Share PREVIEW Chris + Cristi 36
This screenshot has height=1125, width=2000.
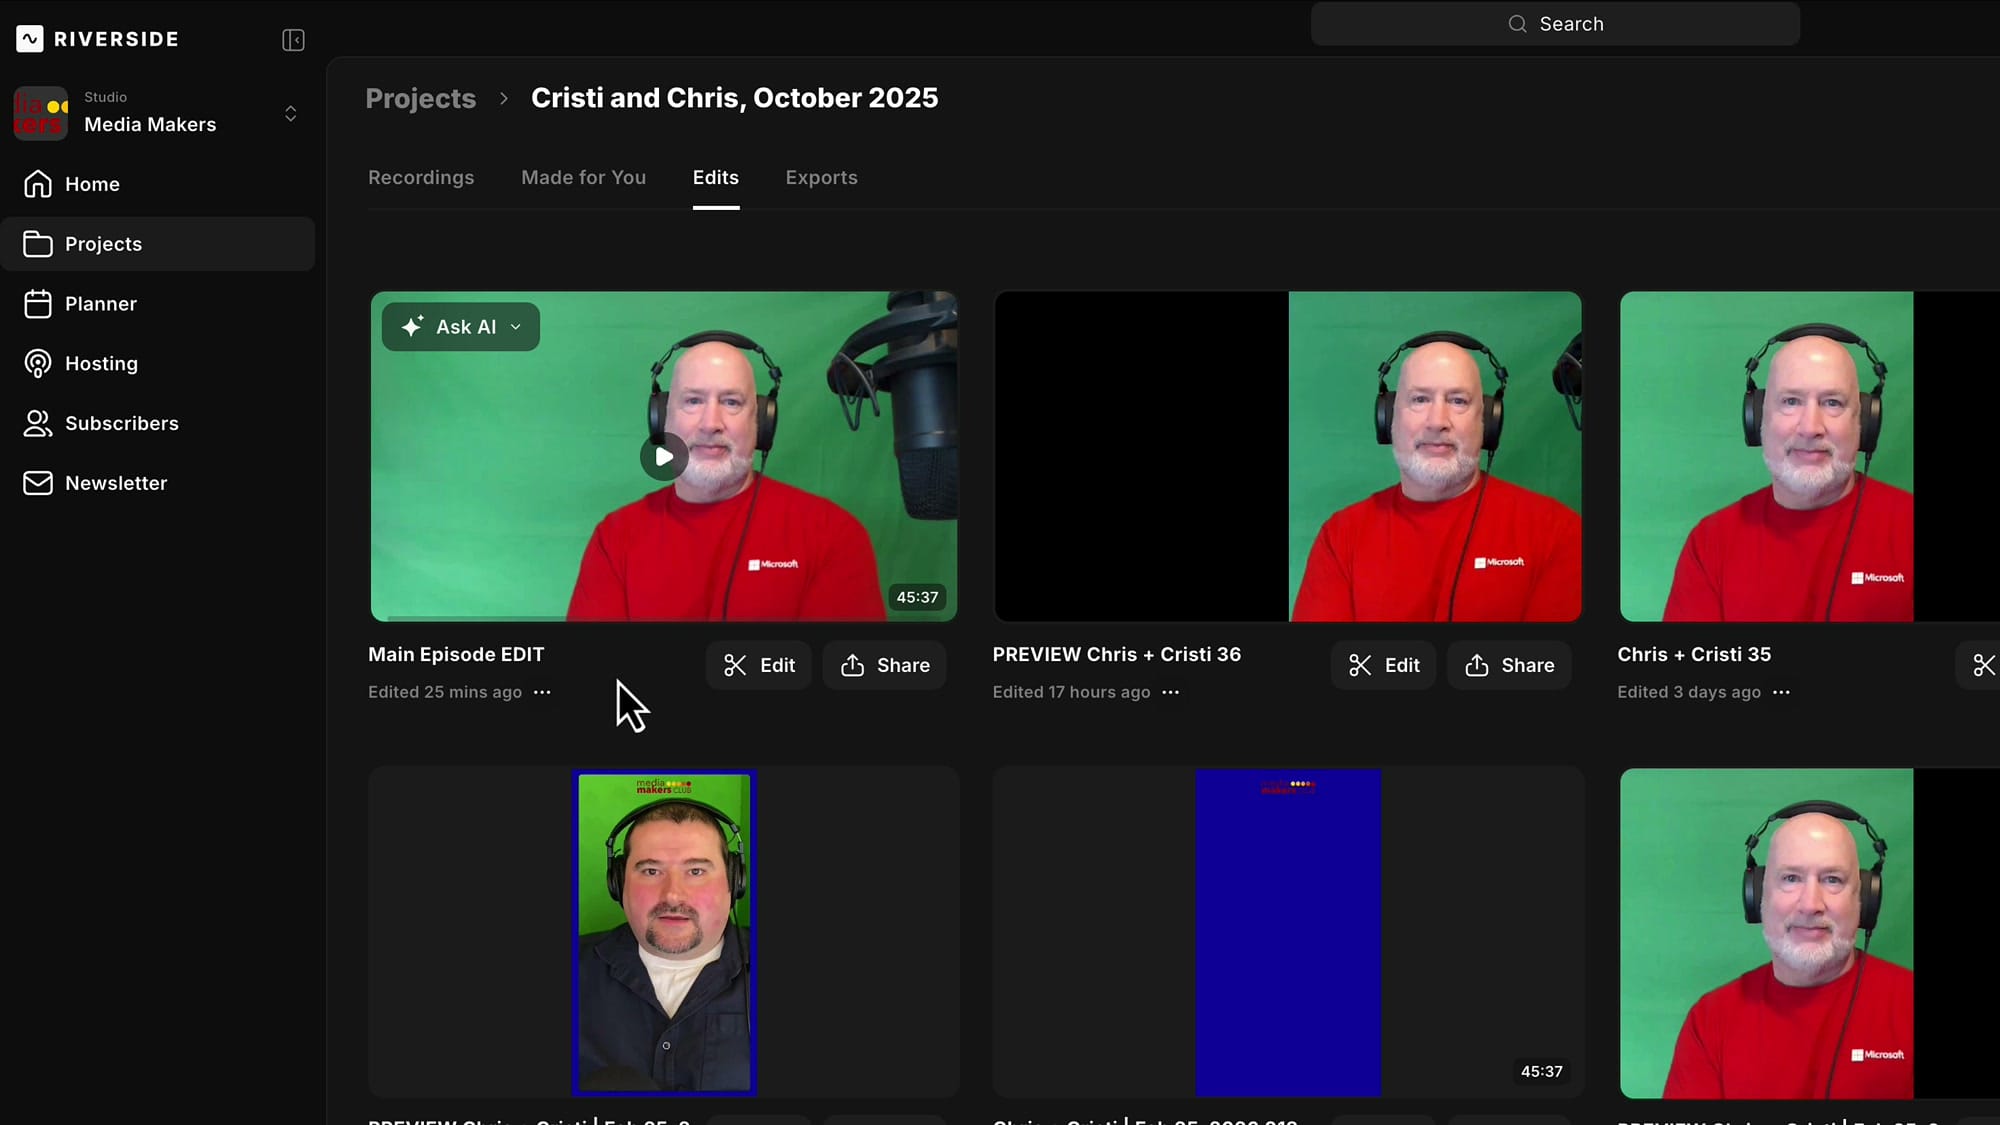click(x=1509, y=666)
